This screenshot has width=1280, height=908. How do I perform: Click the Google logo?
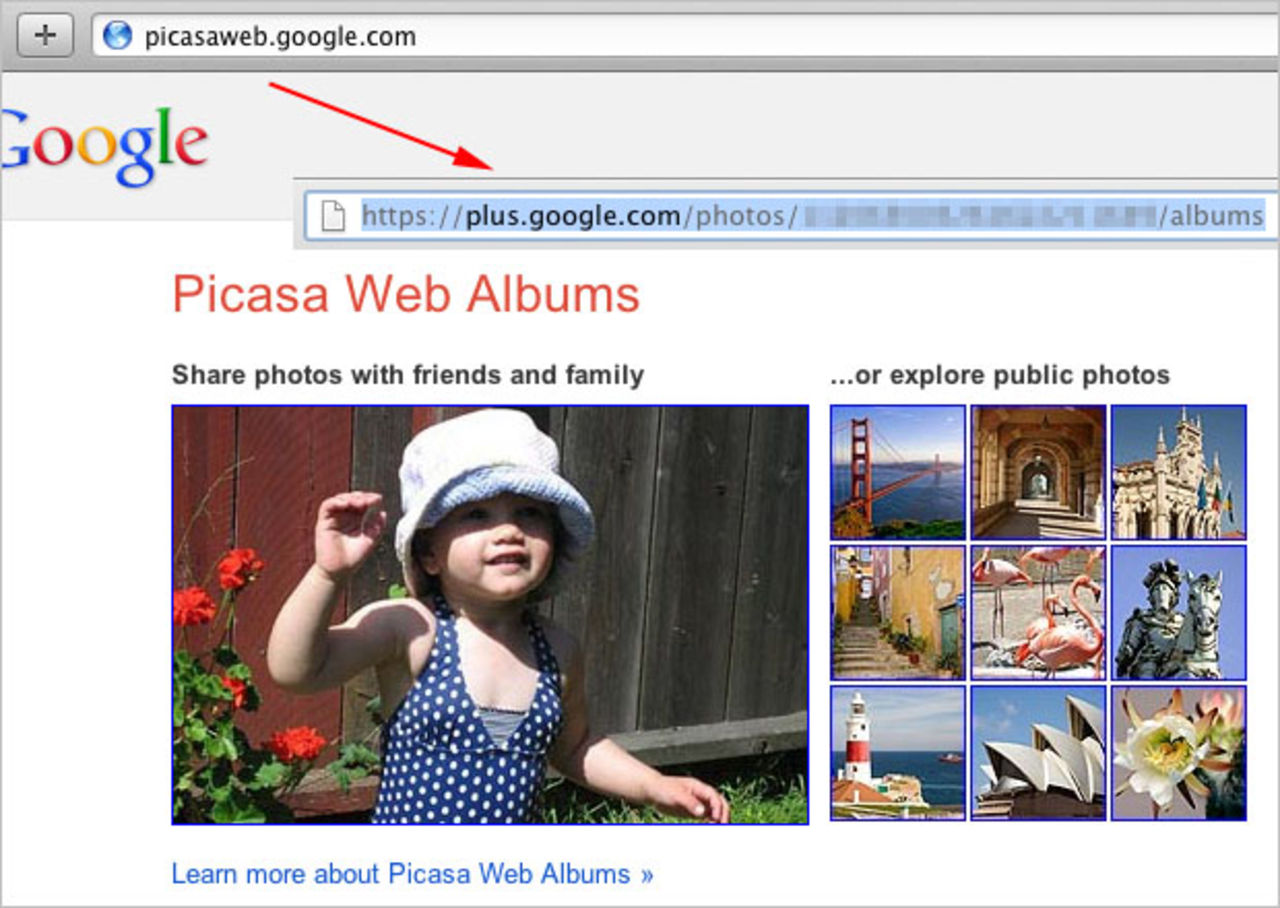pyautogui.click(x=100, y=140)
